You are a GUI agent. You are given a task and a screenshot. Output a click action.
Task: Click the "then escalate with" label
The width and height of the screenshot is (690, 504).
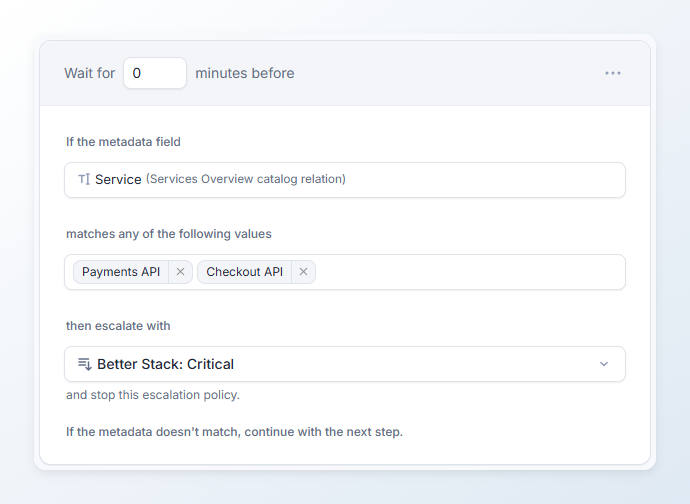118,326
